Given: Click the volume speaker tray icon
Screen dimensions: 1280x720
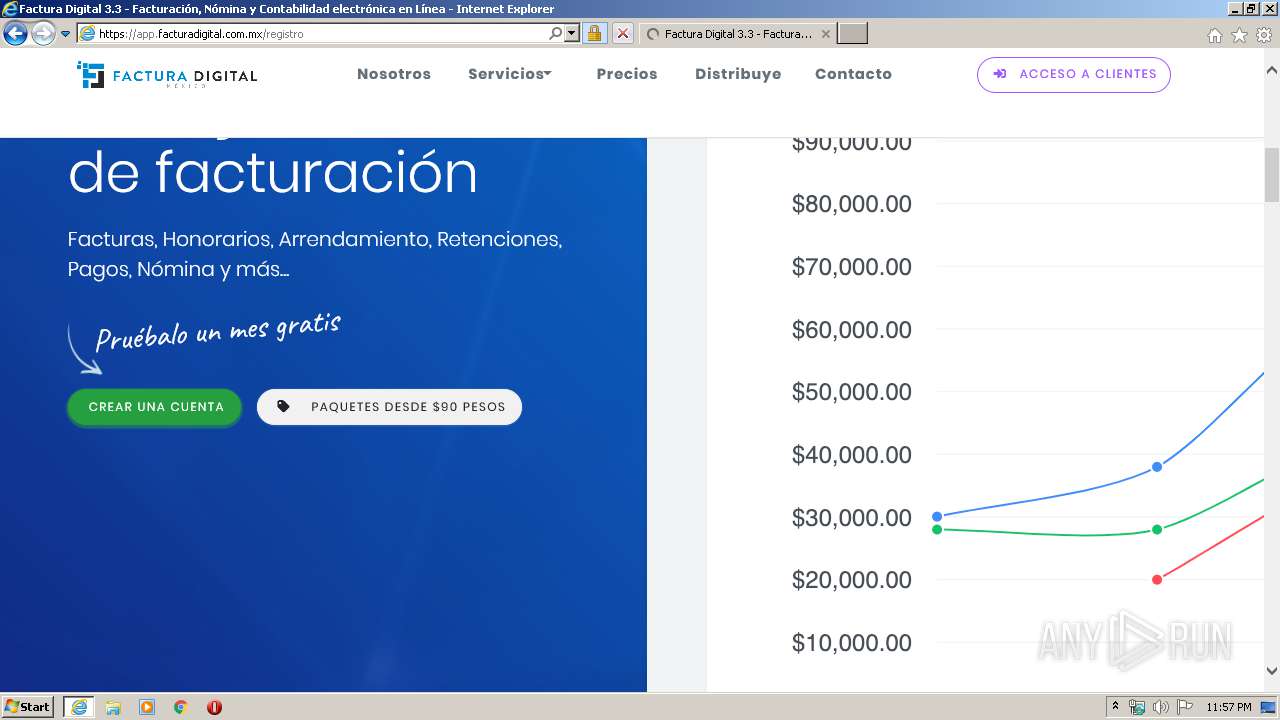Looking at the screenshot, I should (x=1160, y=707).
